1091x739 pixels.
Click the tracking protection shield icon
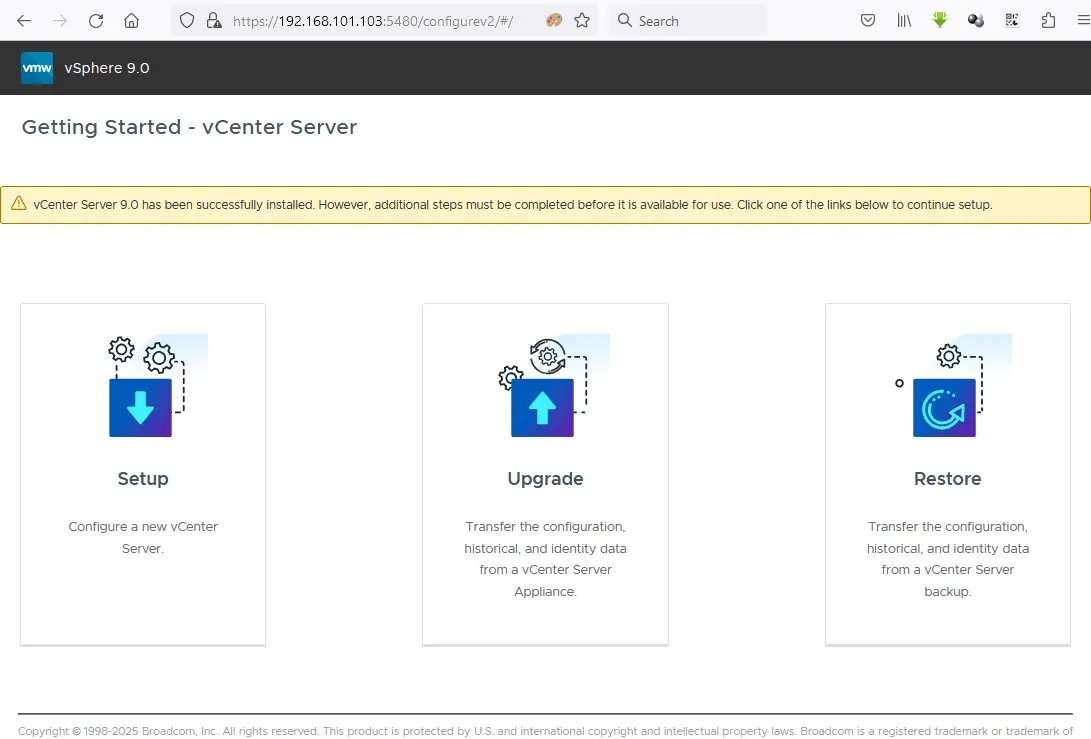(187, 20)
